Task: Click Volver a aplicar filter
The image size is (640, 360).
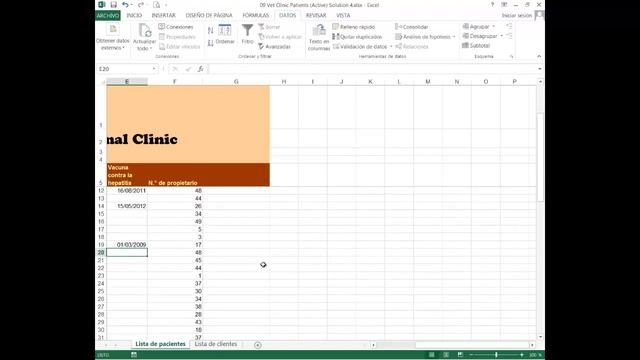Action: (280, 37)
